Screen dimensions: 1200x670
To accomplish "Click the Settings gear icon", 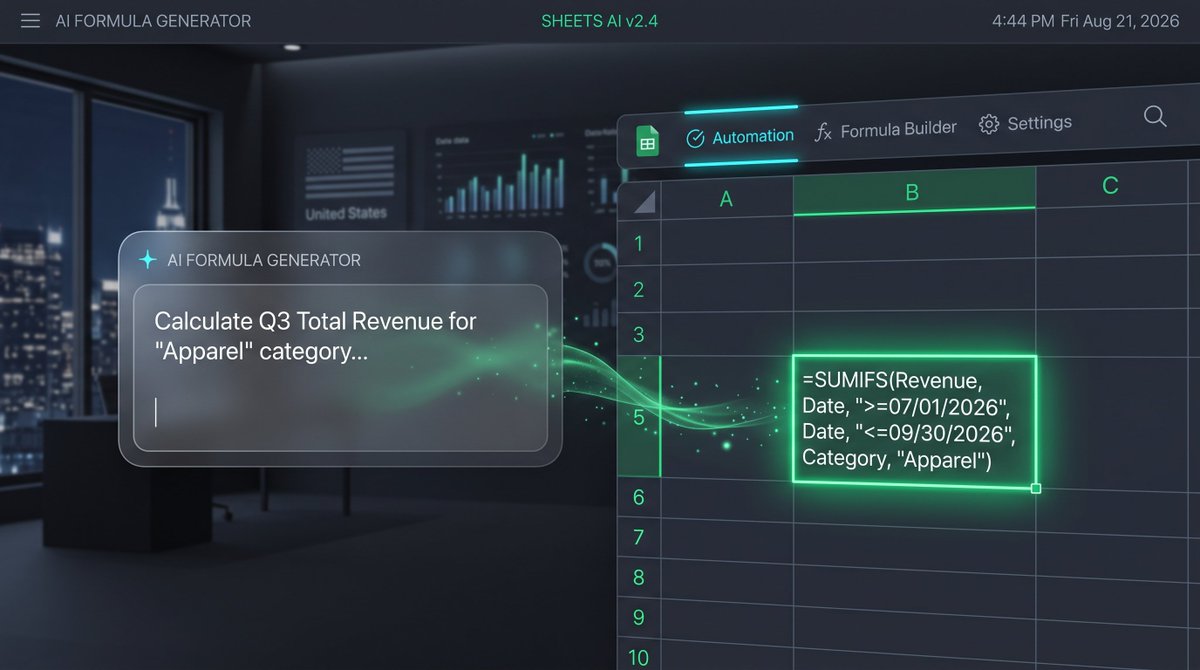I will pos(989,124).
